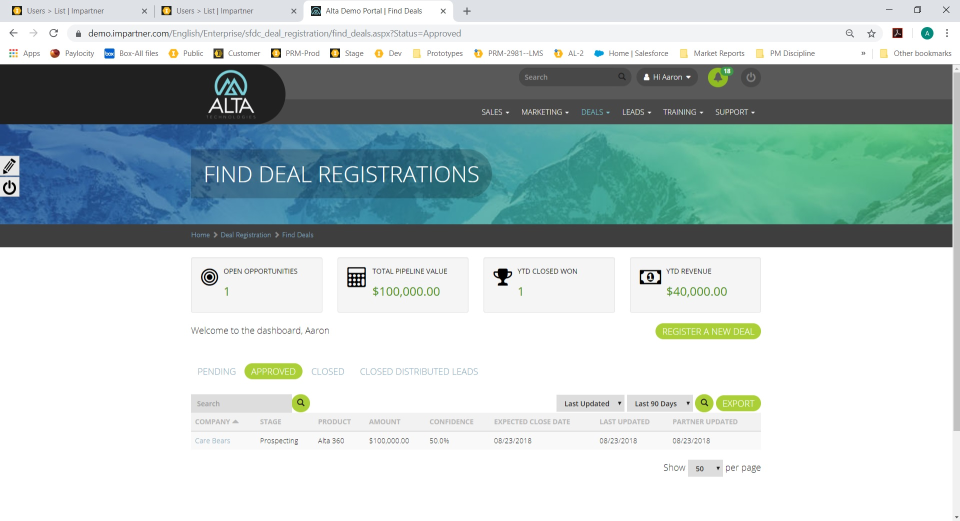Expand the Hi Aaron user dropdown
Screen dimensions: 960x521
(x=667, y=77)
